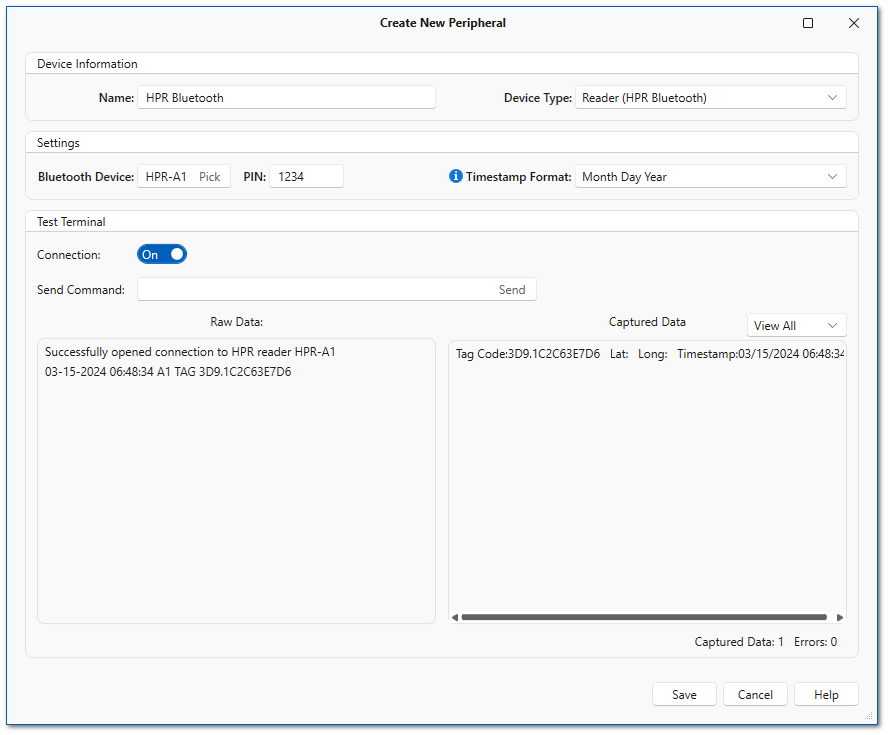Click the 'Raw Data:' label
The width and height of the screenshot is (888, 735).
coord(237,322)
